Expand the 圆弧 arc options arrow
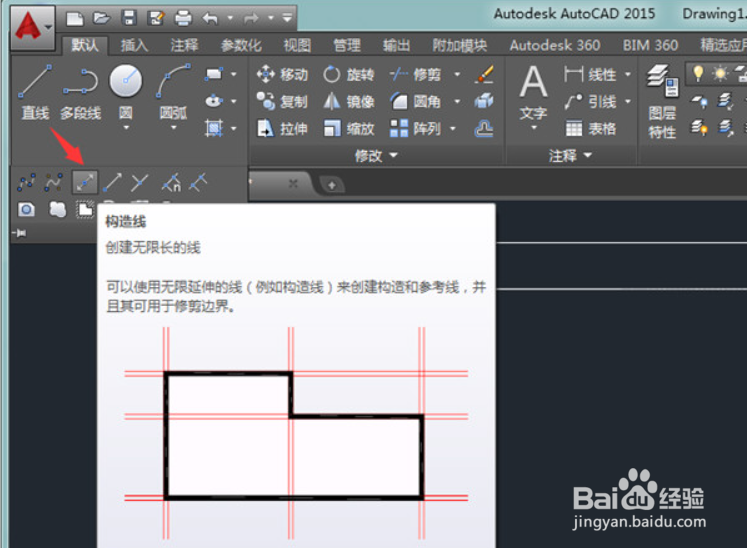This screenshot has width=747, height=548. click(x=173, y=128)
